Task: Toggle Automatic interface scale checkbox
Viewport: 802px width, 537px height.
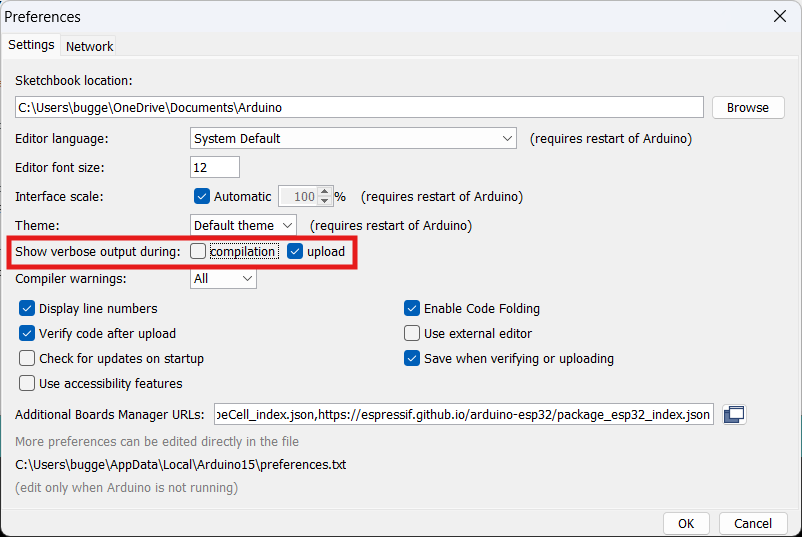Action: [202, 196]
